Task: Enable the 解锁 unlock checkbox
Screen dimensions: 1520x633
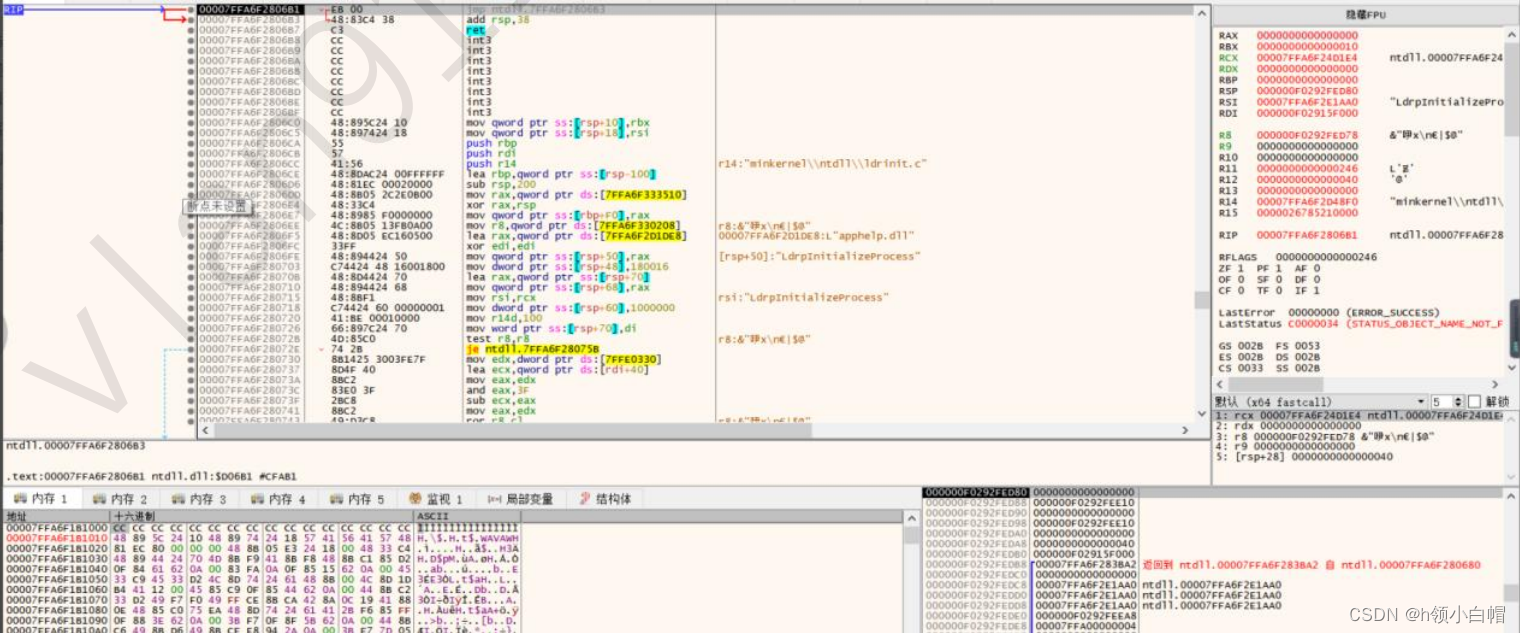Action: coord(1473,402)
